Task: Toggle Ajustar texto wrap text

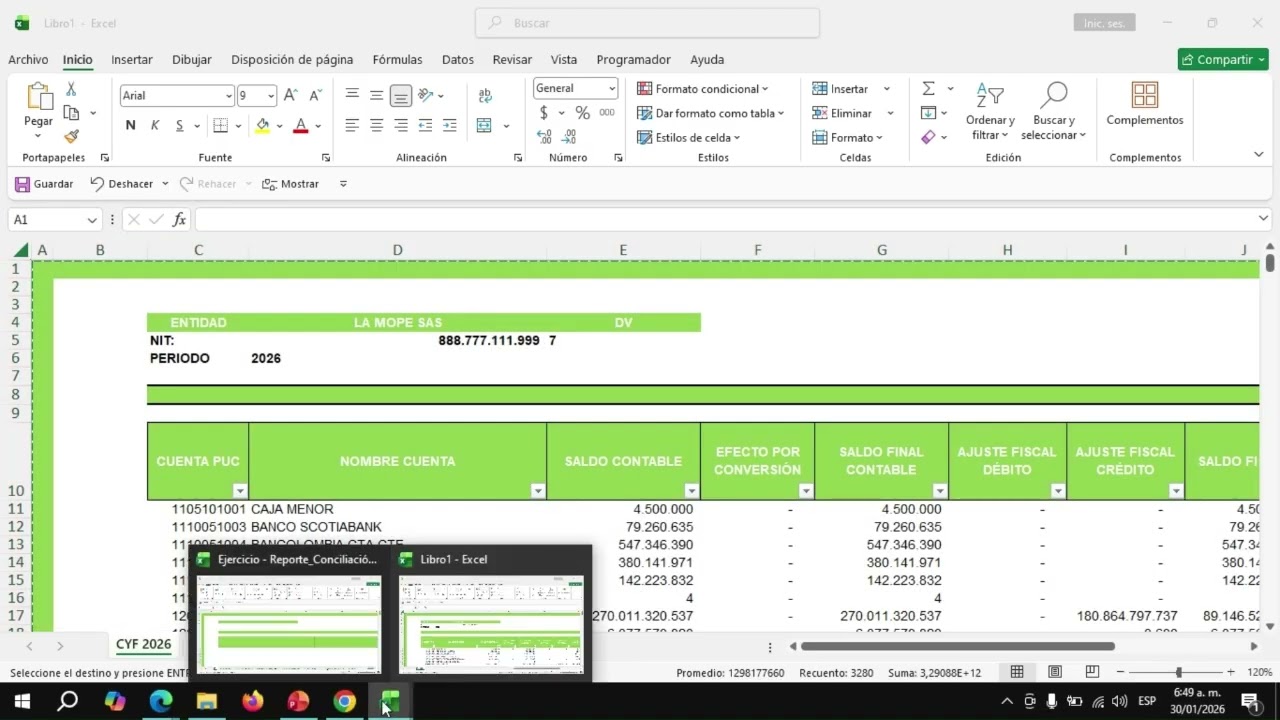Action: pyautogui.click(x=485, y=95)
